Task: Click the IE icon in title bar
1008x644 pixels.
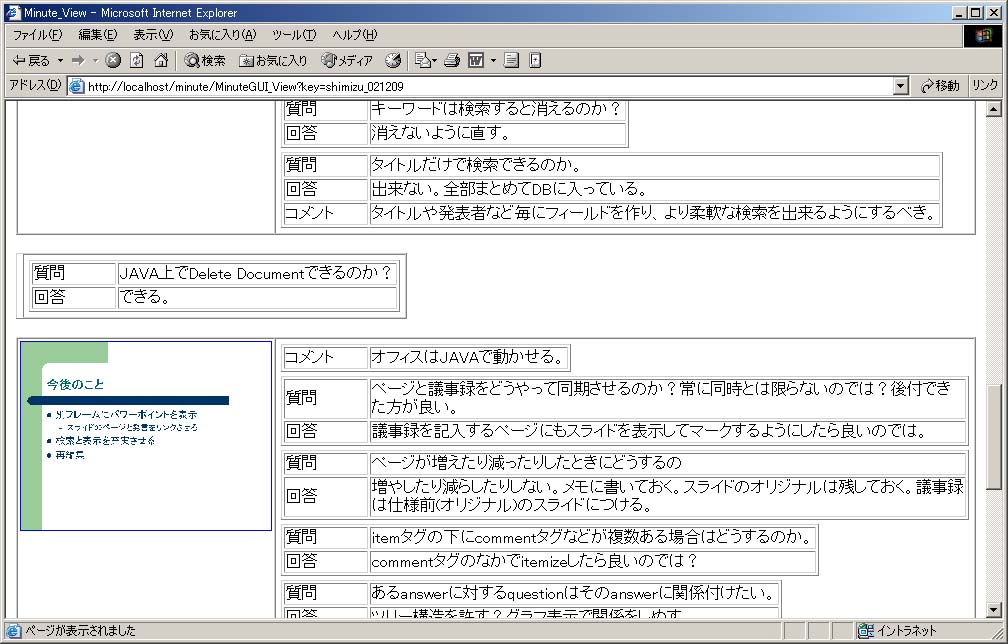Action: click(x=12, y=12)
